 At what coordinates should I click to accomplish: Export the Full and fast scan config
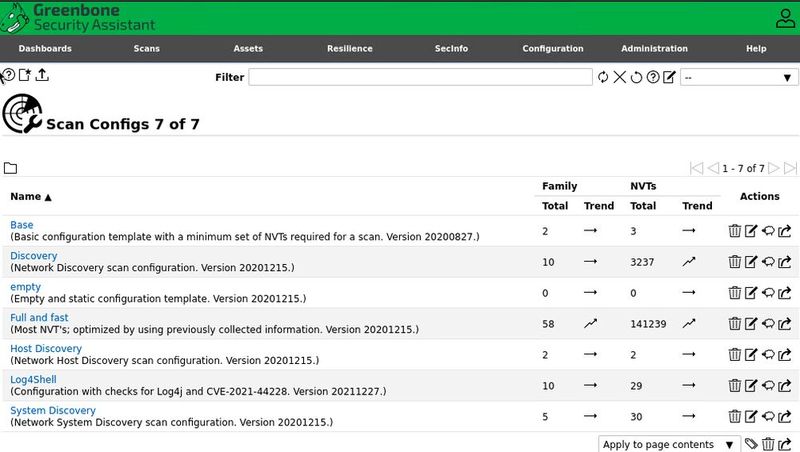(x=785, y=323)
